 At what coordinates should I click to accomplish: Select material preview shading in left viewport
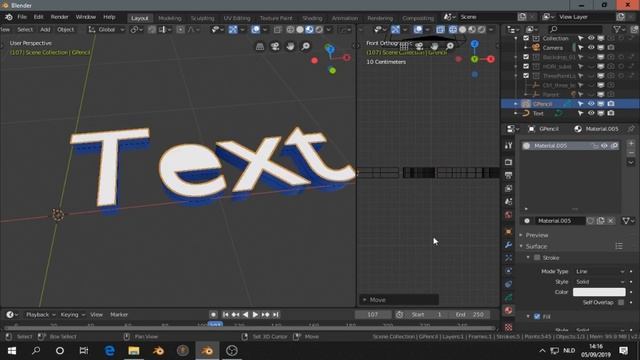point(309,29)
